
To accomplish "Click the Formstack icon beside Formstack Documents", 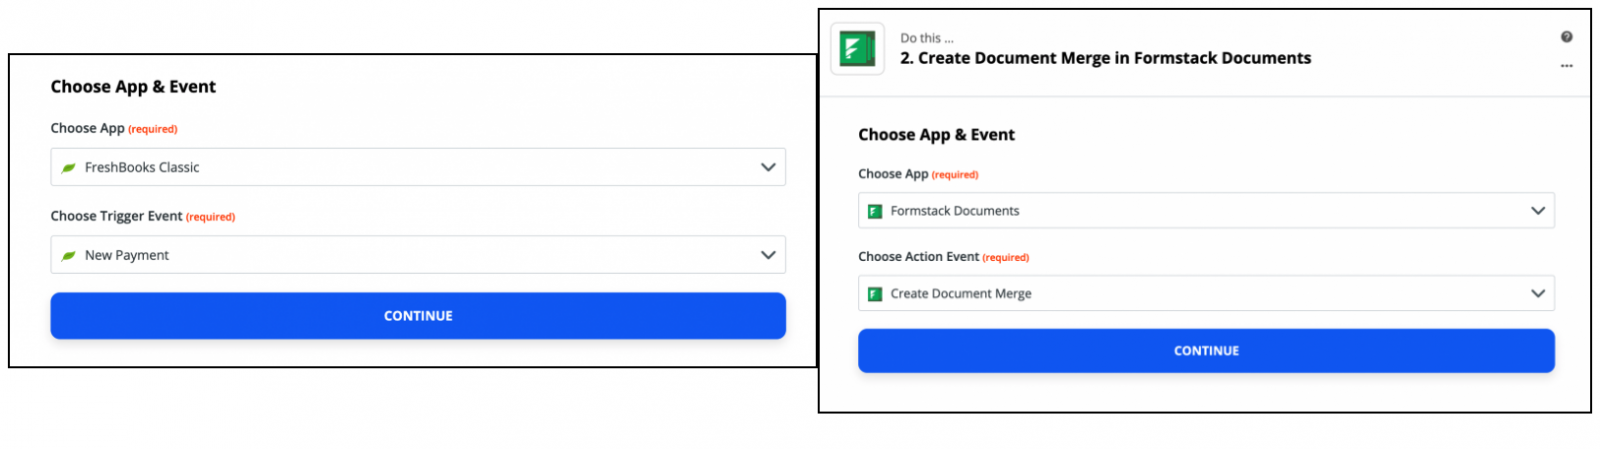I will click(875, 211).
